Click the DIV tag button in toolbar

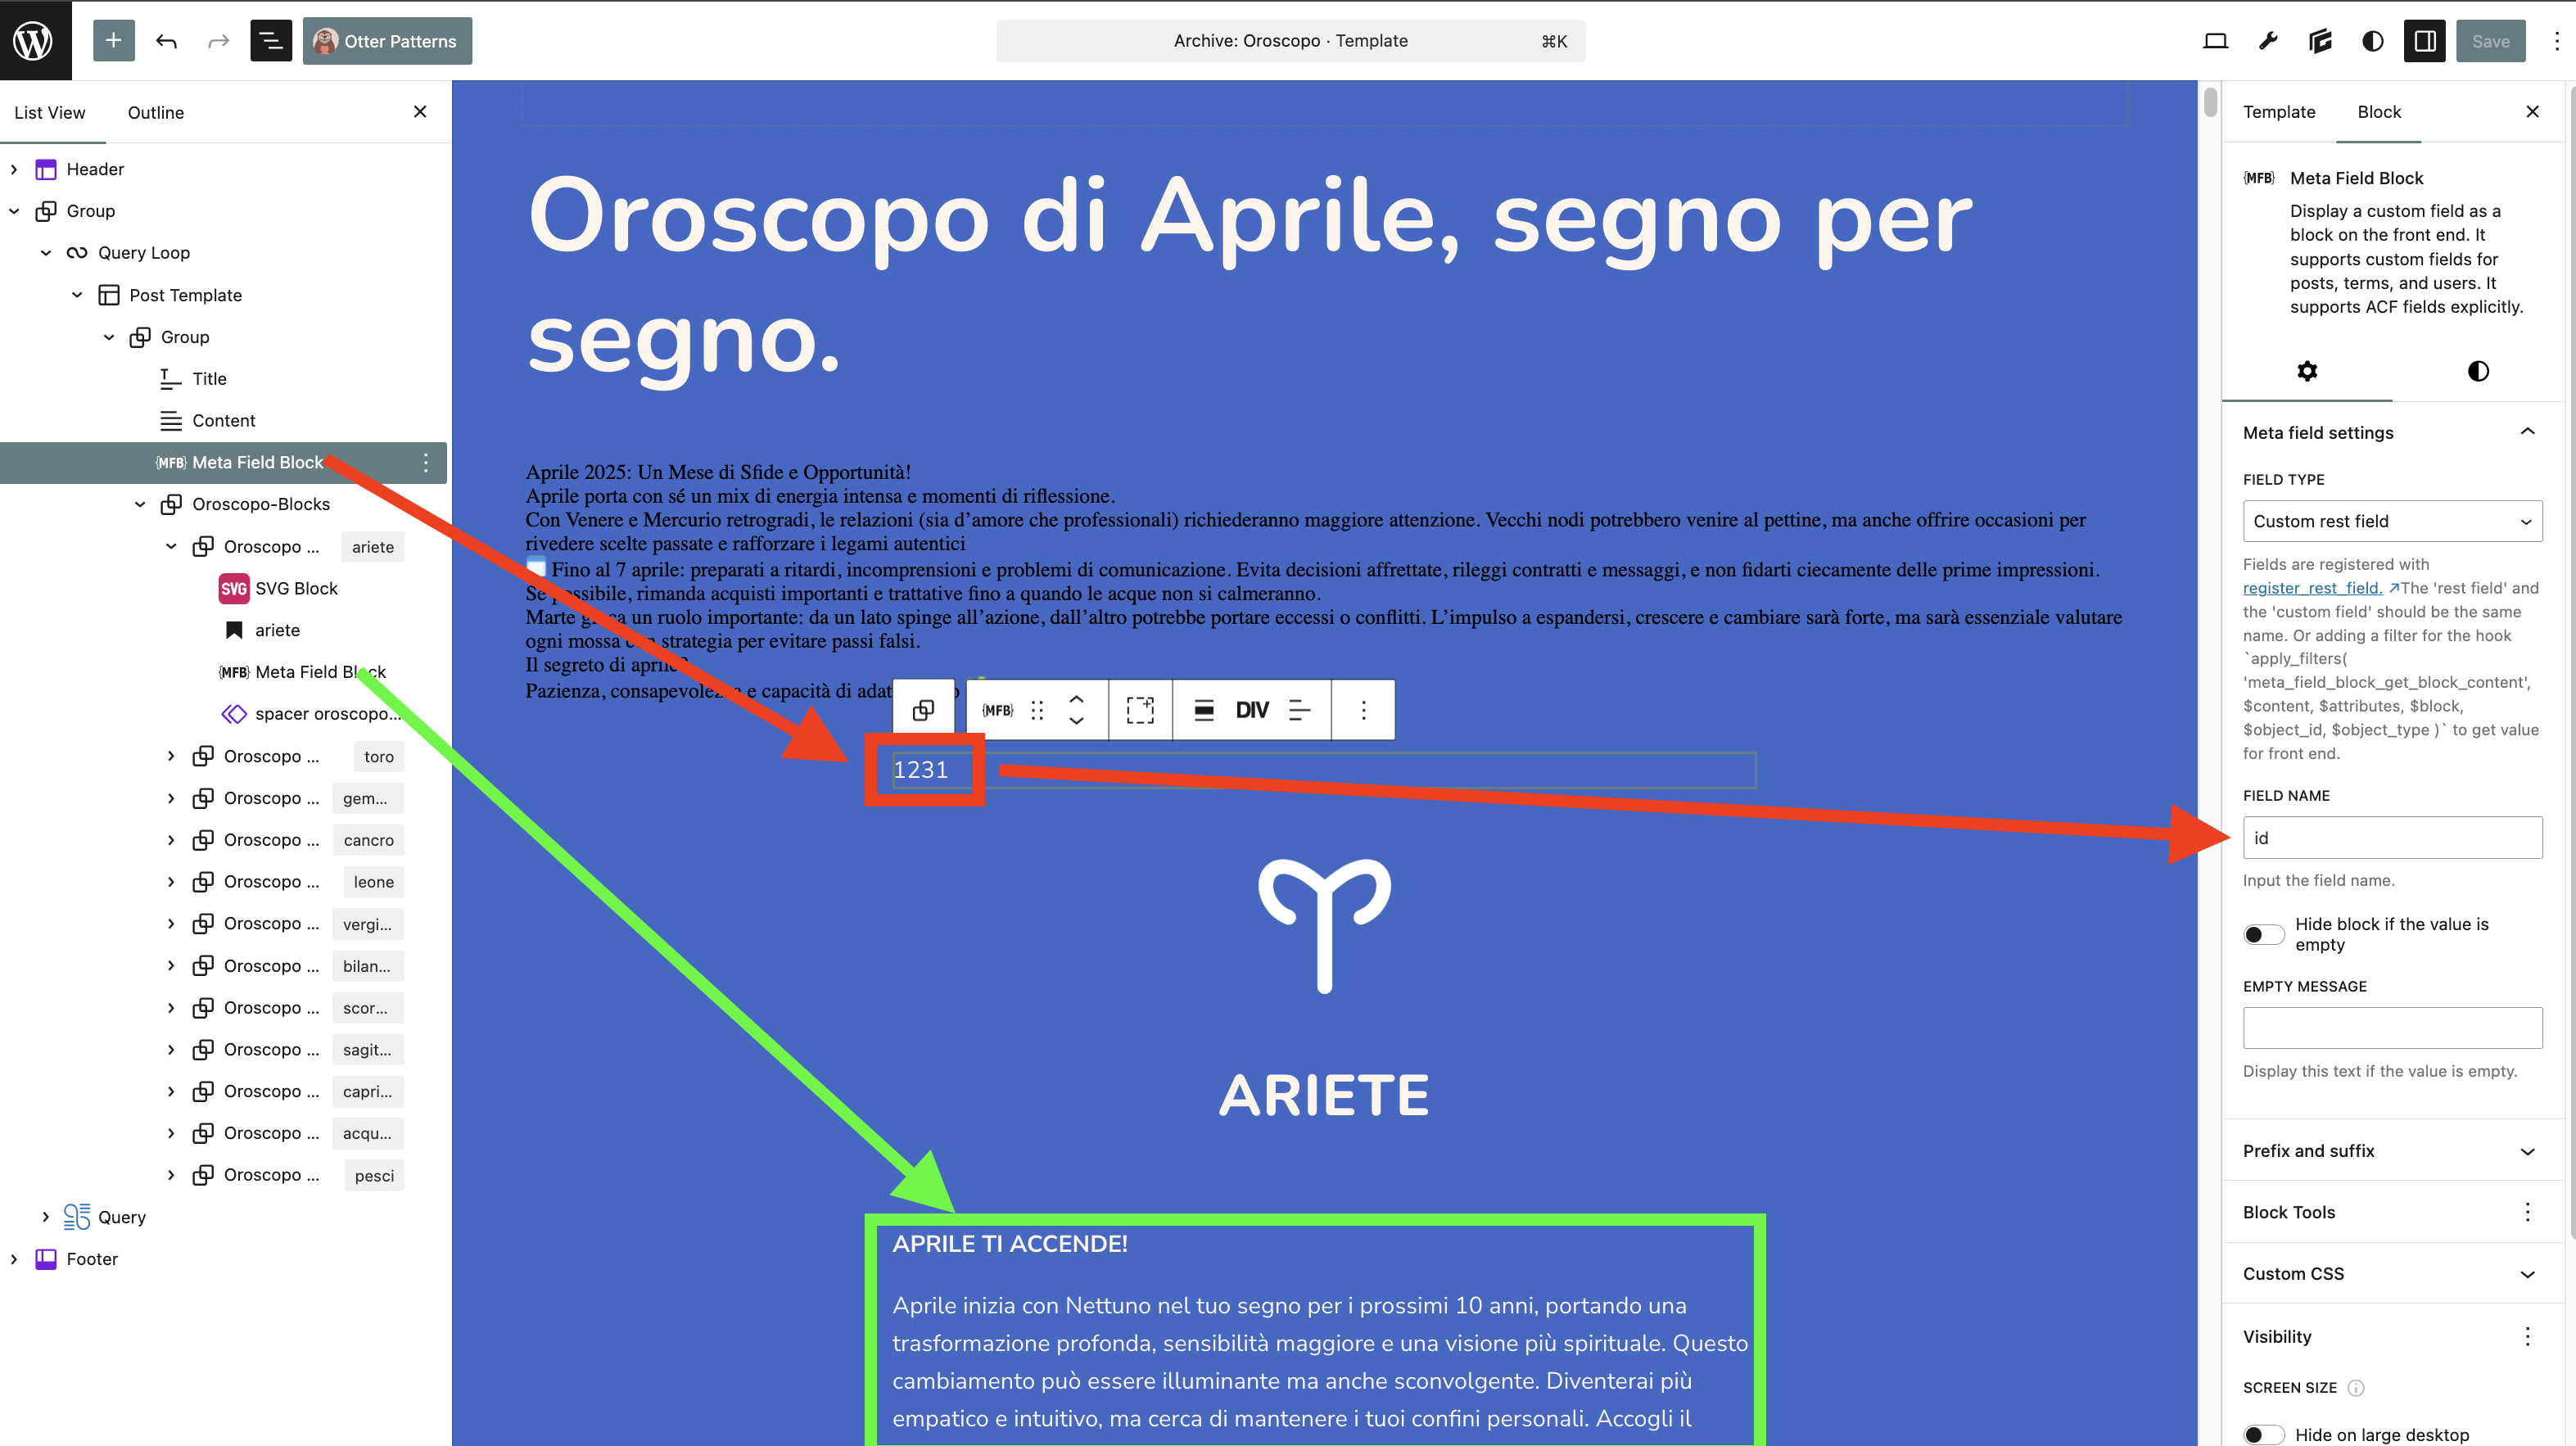(x=1251, y=710)
